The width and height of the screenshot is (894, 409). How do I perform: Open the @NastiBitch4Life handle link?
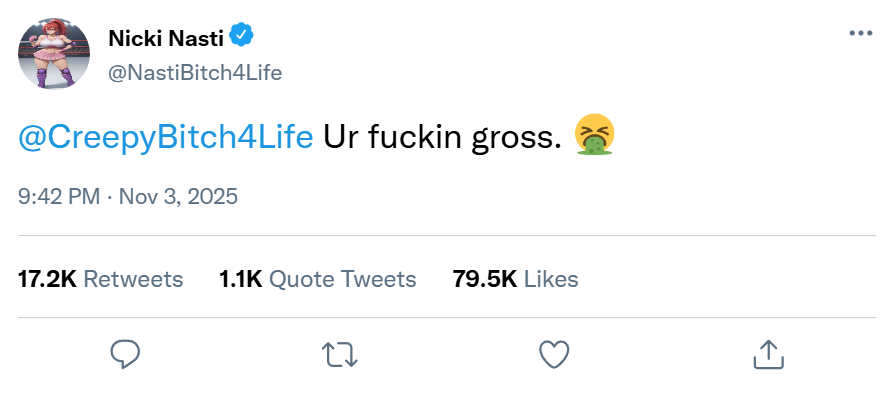coord(194,71)
